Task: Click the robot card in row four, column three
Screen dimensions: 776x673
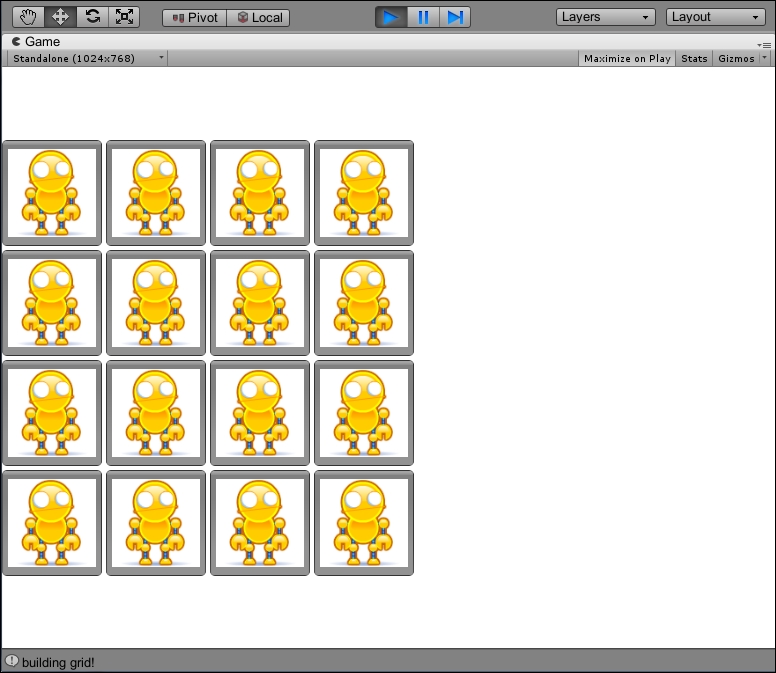Action: pos(260,523)
